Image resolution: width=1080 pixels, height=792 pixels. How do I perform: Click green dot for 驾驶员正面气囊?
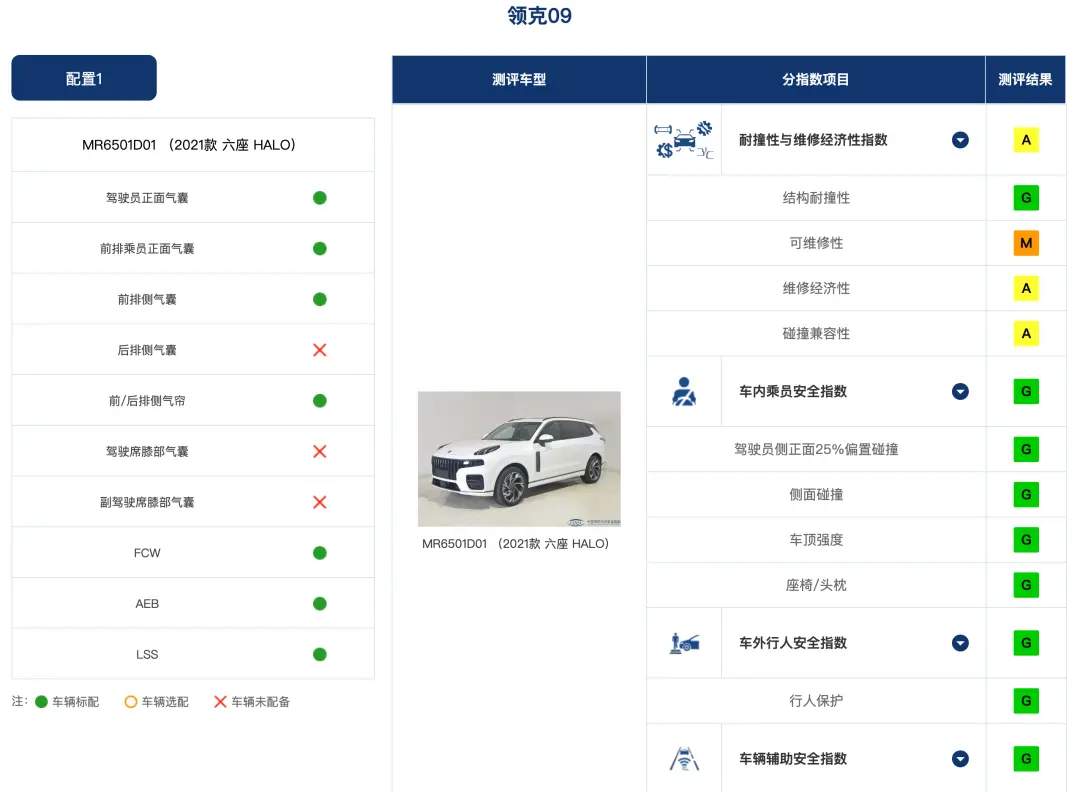320,198
